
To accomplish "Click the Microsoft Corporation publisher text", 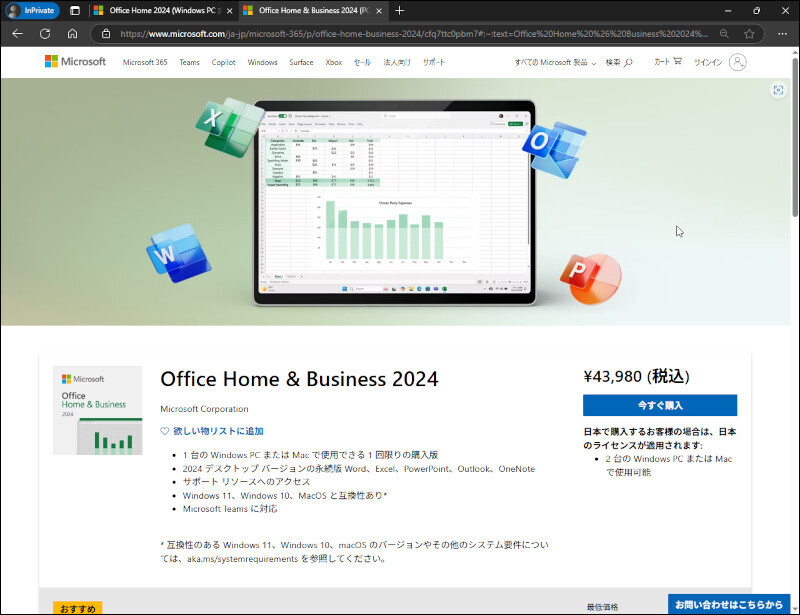I will click(x=204, y=409).
